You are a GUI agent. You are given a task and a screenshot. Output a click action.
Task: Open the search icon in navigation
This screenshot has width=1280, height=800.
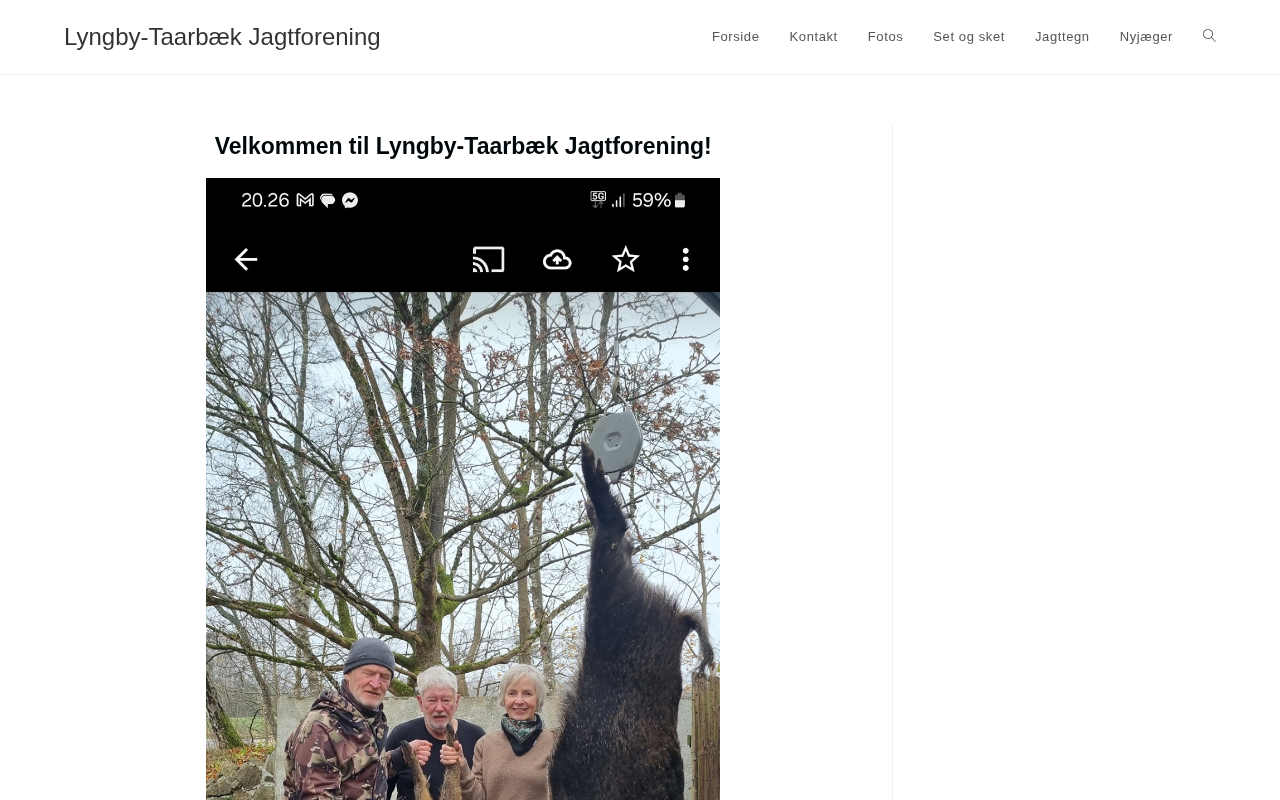click(x=1209, y=36)
